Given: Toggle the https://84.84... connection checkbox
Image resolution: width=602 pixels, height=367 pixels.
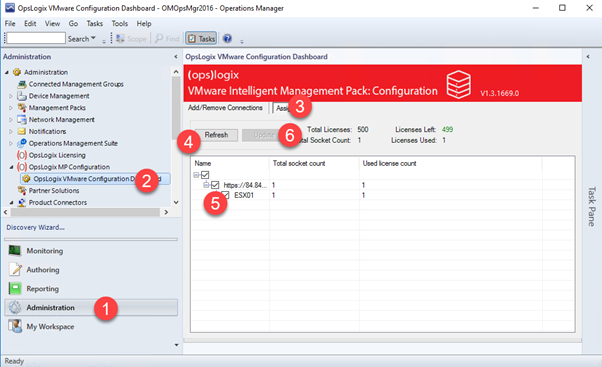Looking at the screenshot, I should (x=215, y=185).
